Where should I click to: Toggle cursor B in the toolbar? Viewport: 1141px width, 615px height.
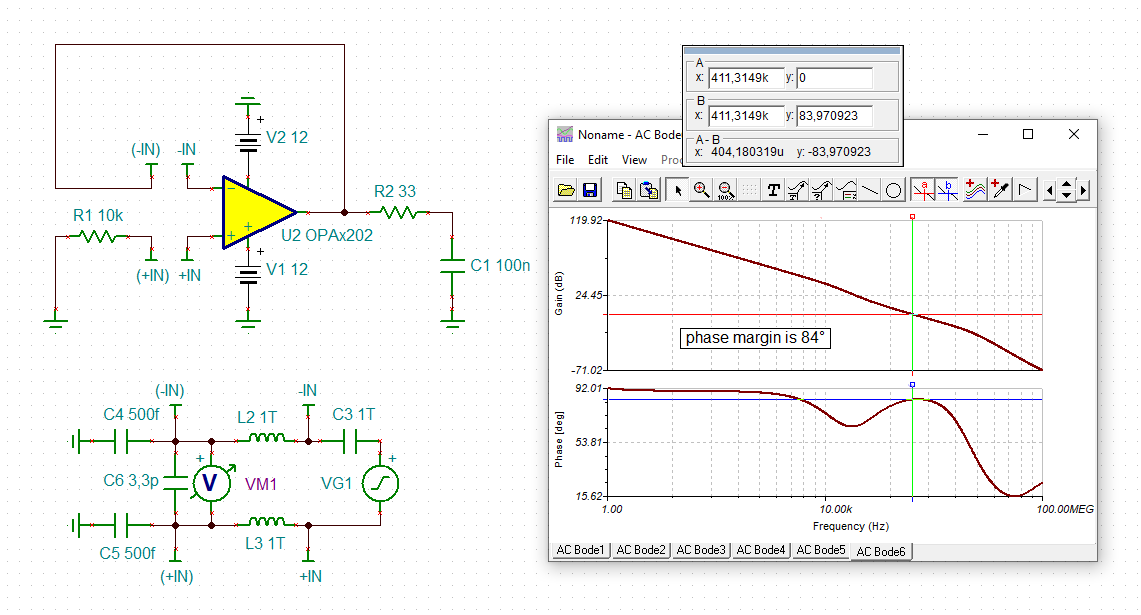click(947, 191)
